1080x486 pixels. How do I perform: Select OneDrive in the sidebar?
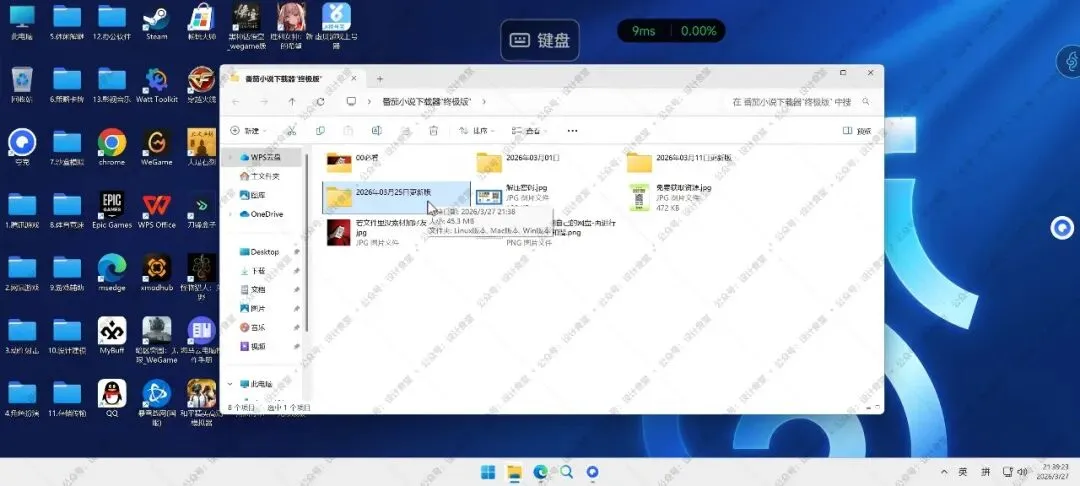[261, 214]
